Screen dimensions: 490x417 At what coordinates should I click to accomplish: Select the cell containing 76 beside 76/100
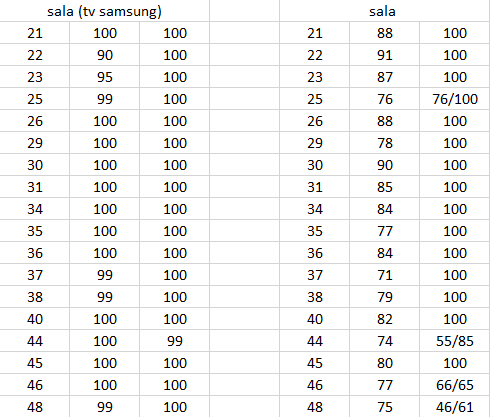click(x=385, y=99)
